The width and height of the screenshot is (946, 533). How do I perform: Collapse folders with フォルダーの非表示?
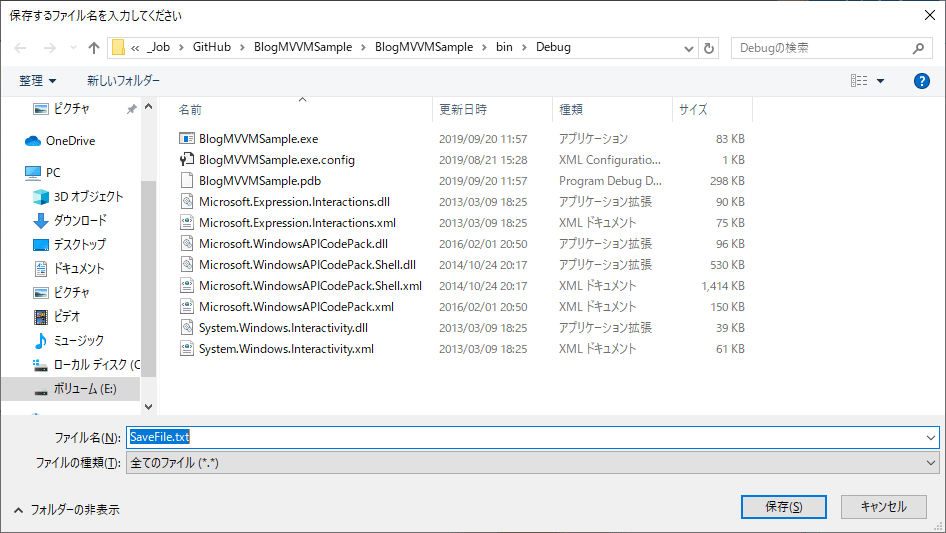click(66, 510)
